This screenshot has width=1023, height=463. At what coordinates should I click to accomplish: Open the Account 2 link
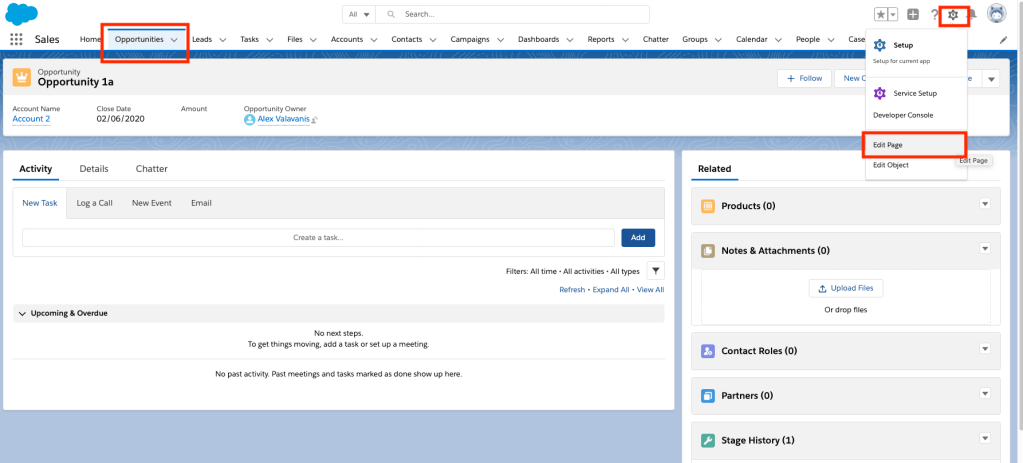pyautogui.click(x=31, y=119)
